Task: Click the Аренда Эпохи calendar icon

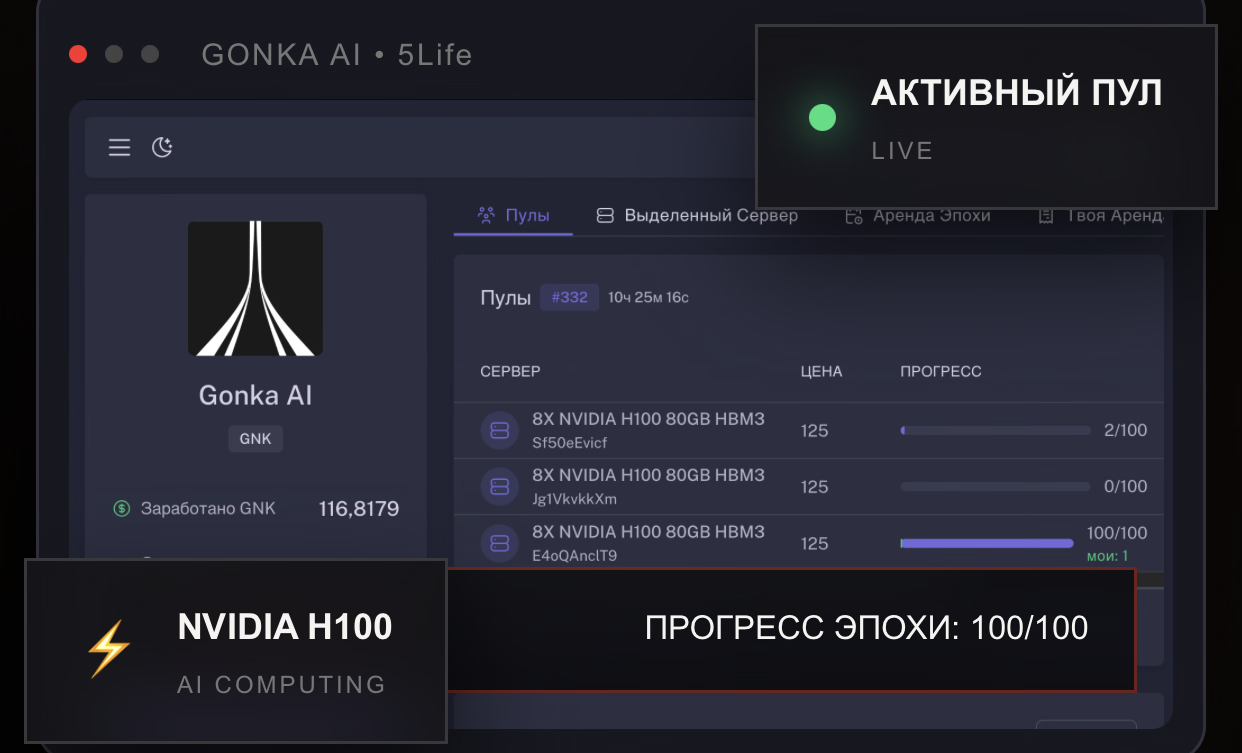Action: pos(854,216)
